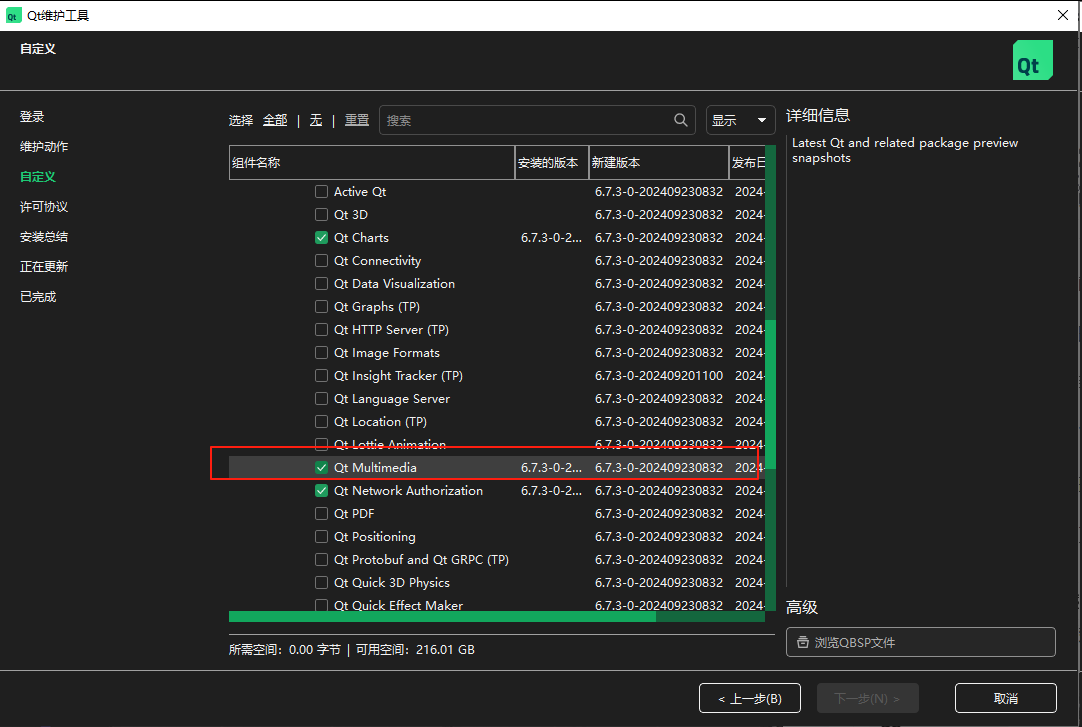The width and height of the screenshot is (1082, 727).
Task: Go to the 许可协议 step
Action: (43, 206)
